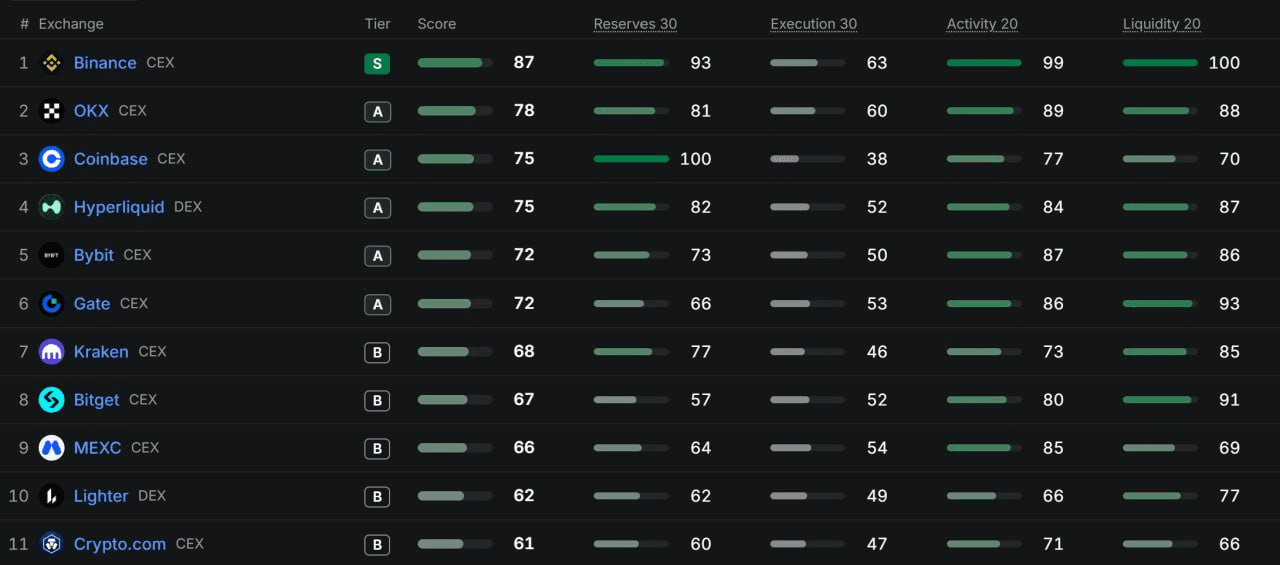
Task: Click Binance's Liquidity progress bar
Action: 1160,63
